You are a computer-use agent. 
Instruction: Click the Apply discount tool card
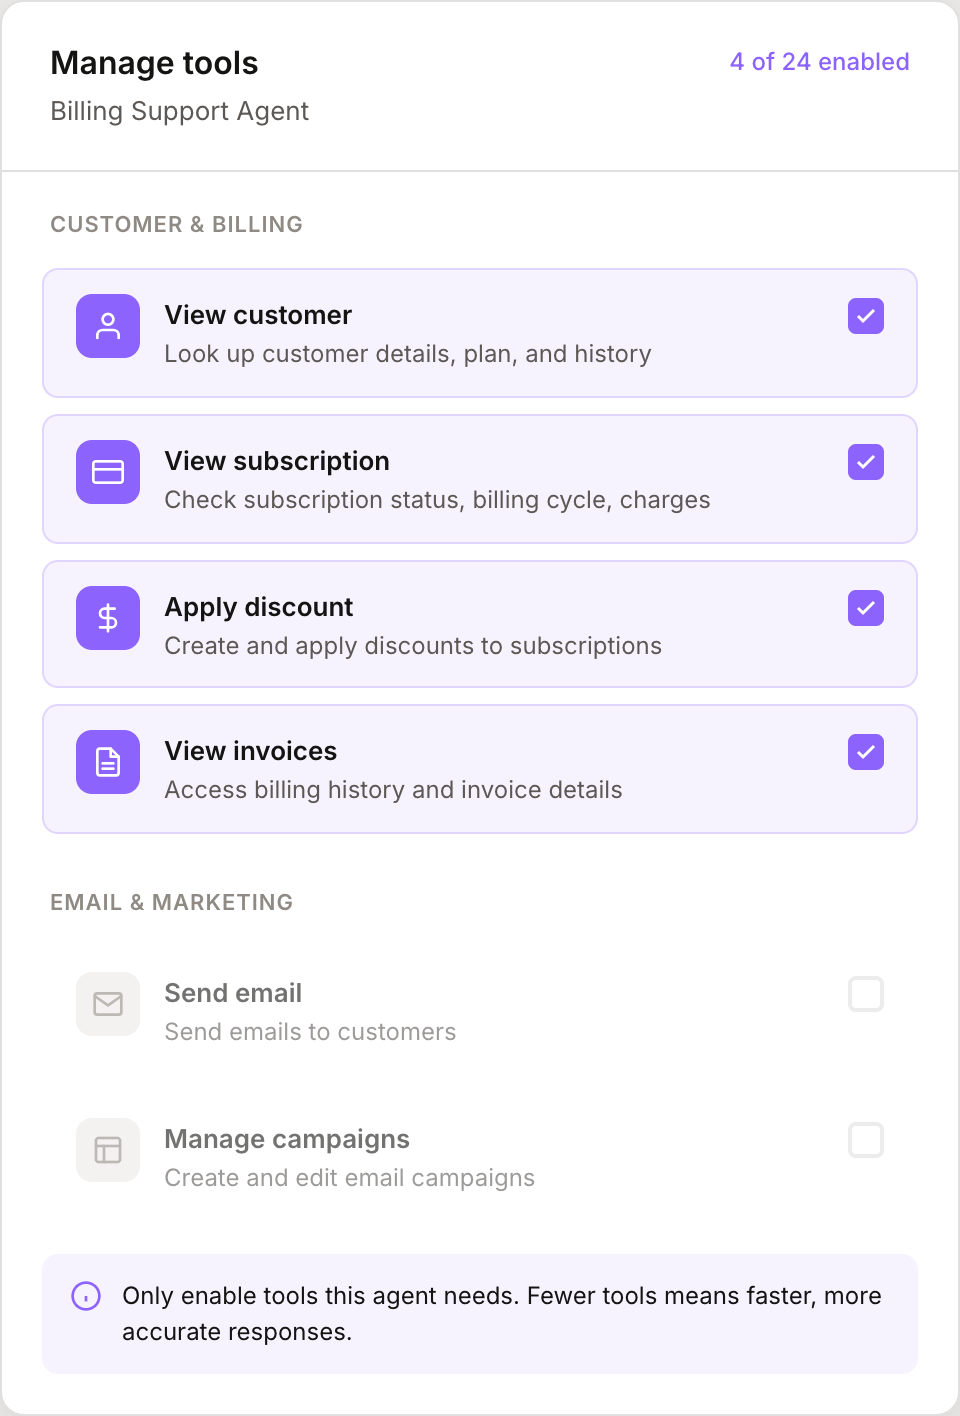click(x=480, y=624)
